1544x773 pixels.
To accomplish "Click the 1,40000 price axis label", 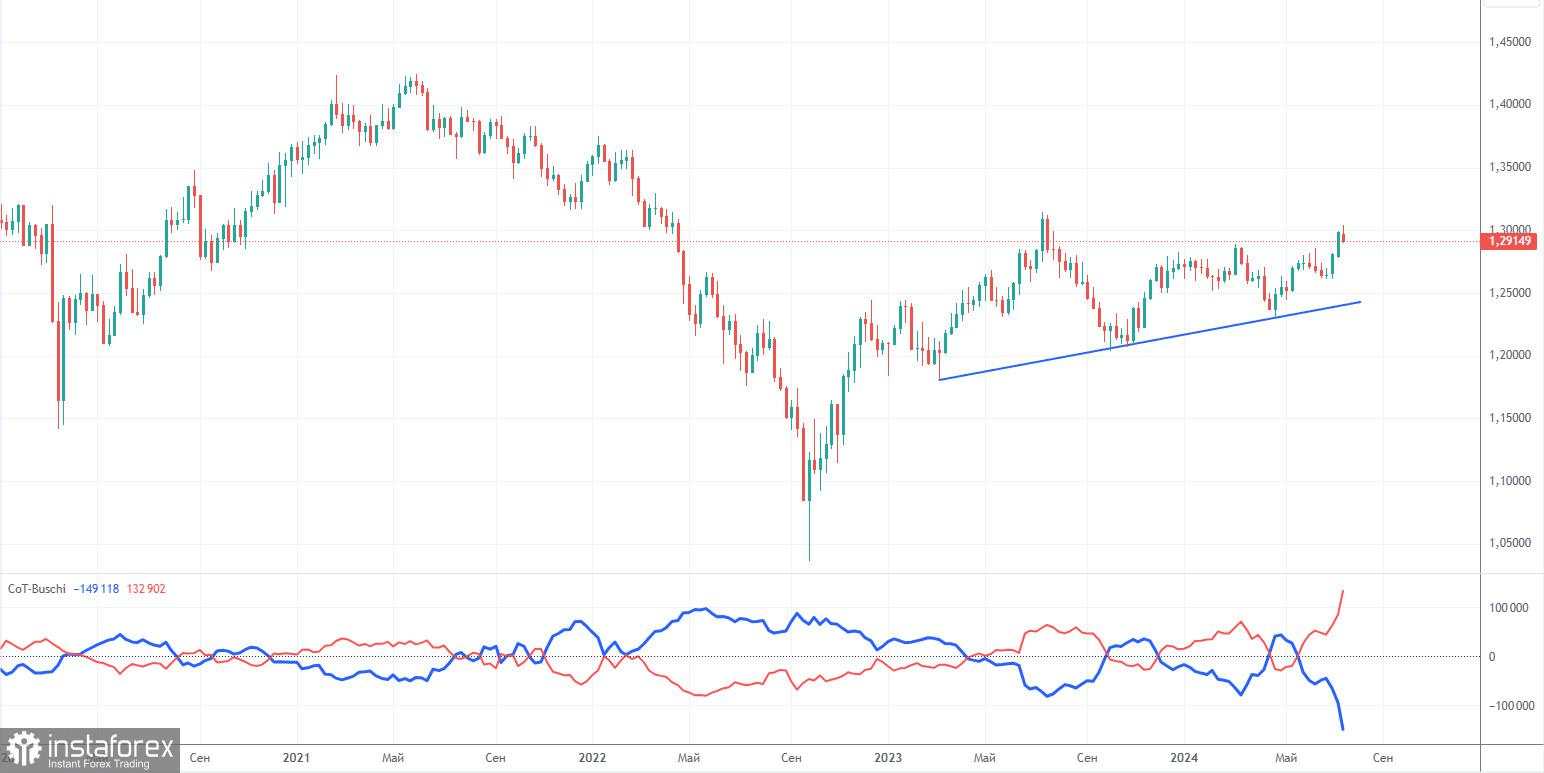I will coord(1511,104).
